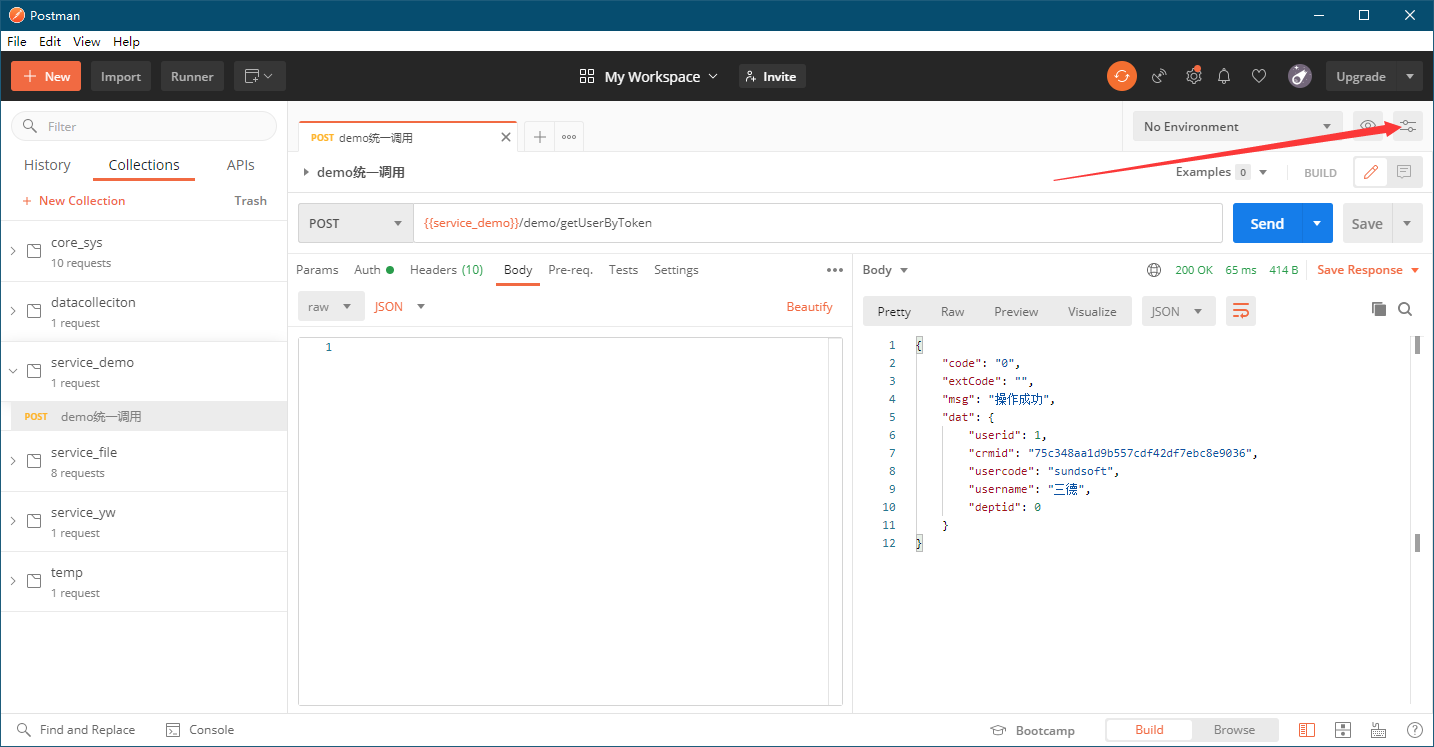Expand the core_sys collection

(x=13, y=251)
